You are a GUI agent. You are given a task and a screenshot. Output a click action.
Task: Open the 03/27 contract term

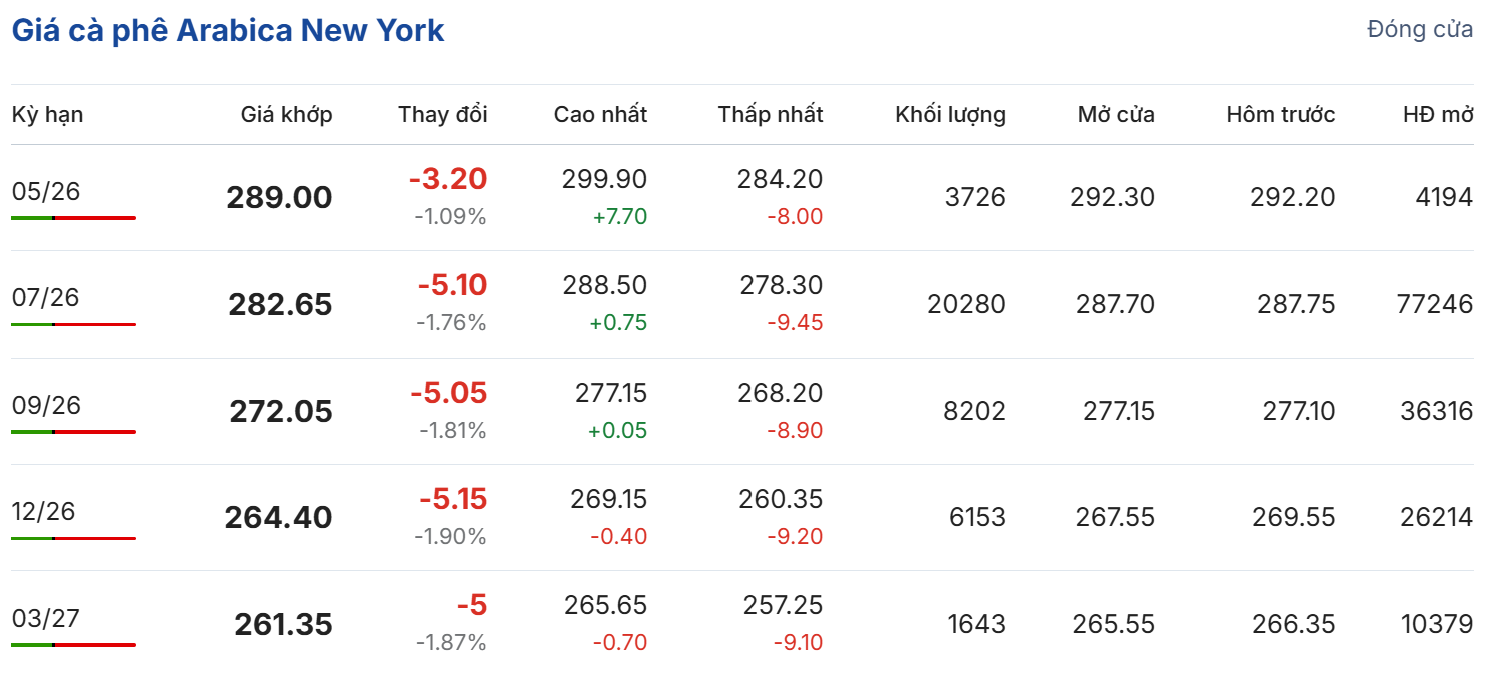45,618
